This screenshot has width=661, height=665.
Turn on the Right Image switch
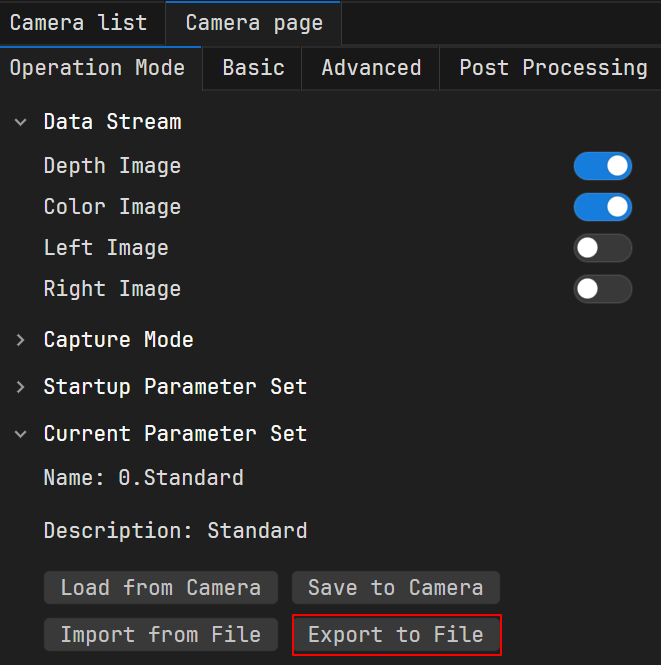(x=602, y=289)
